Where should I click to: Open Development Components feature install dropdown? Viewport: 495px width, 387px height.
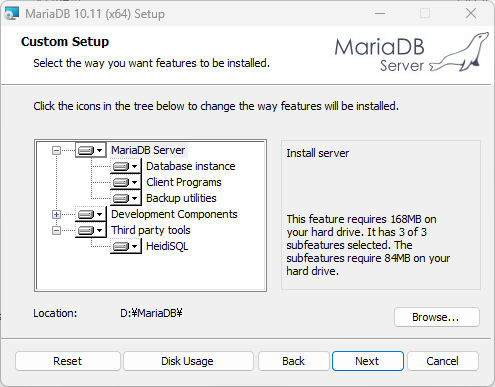[x=90, y=214]
